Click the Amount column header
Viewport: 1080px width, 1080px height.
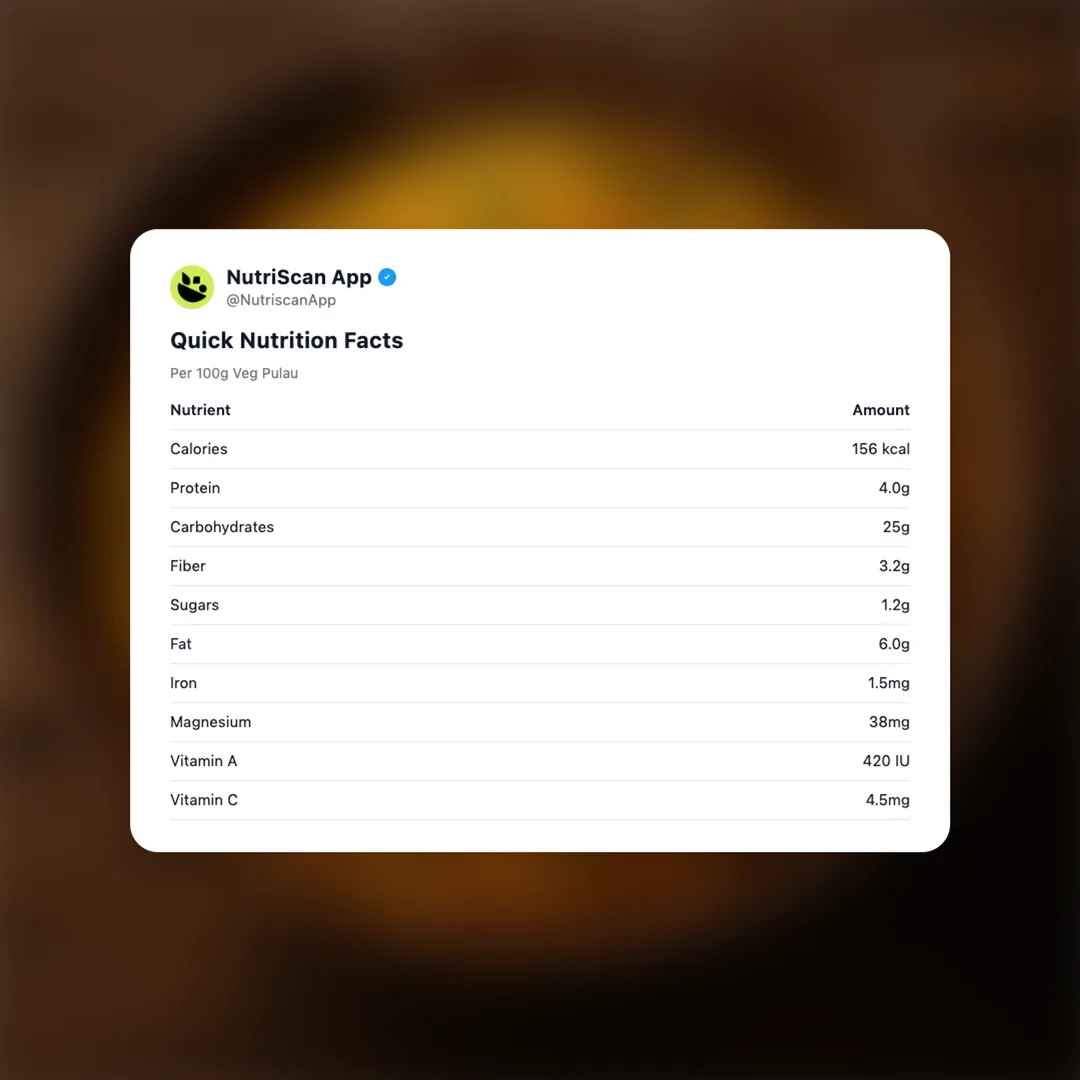[x=880, y=410]
